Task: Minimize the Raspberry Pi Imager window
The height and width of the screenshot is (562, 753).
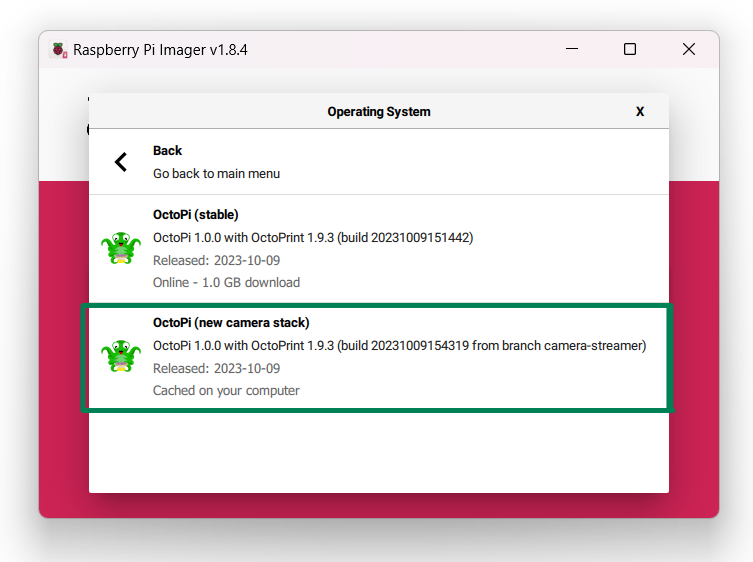Action: coord(571,49)
